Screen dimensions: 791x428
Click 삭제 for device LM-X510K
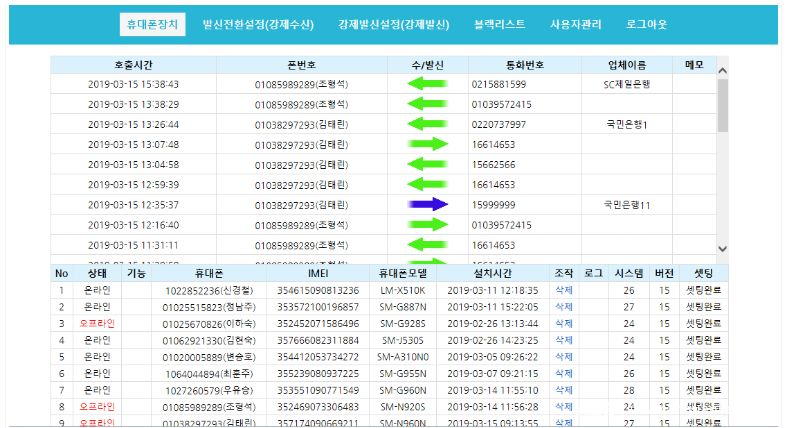coord(563,290)
